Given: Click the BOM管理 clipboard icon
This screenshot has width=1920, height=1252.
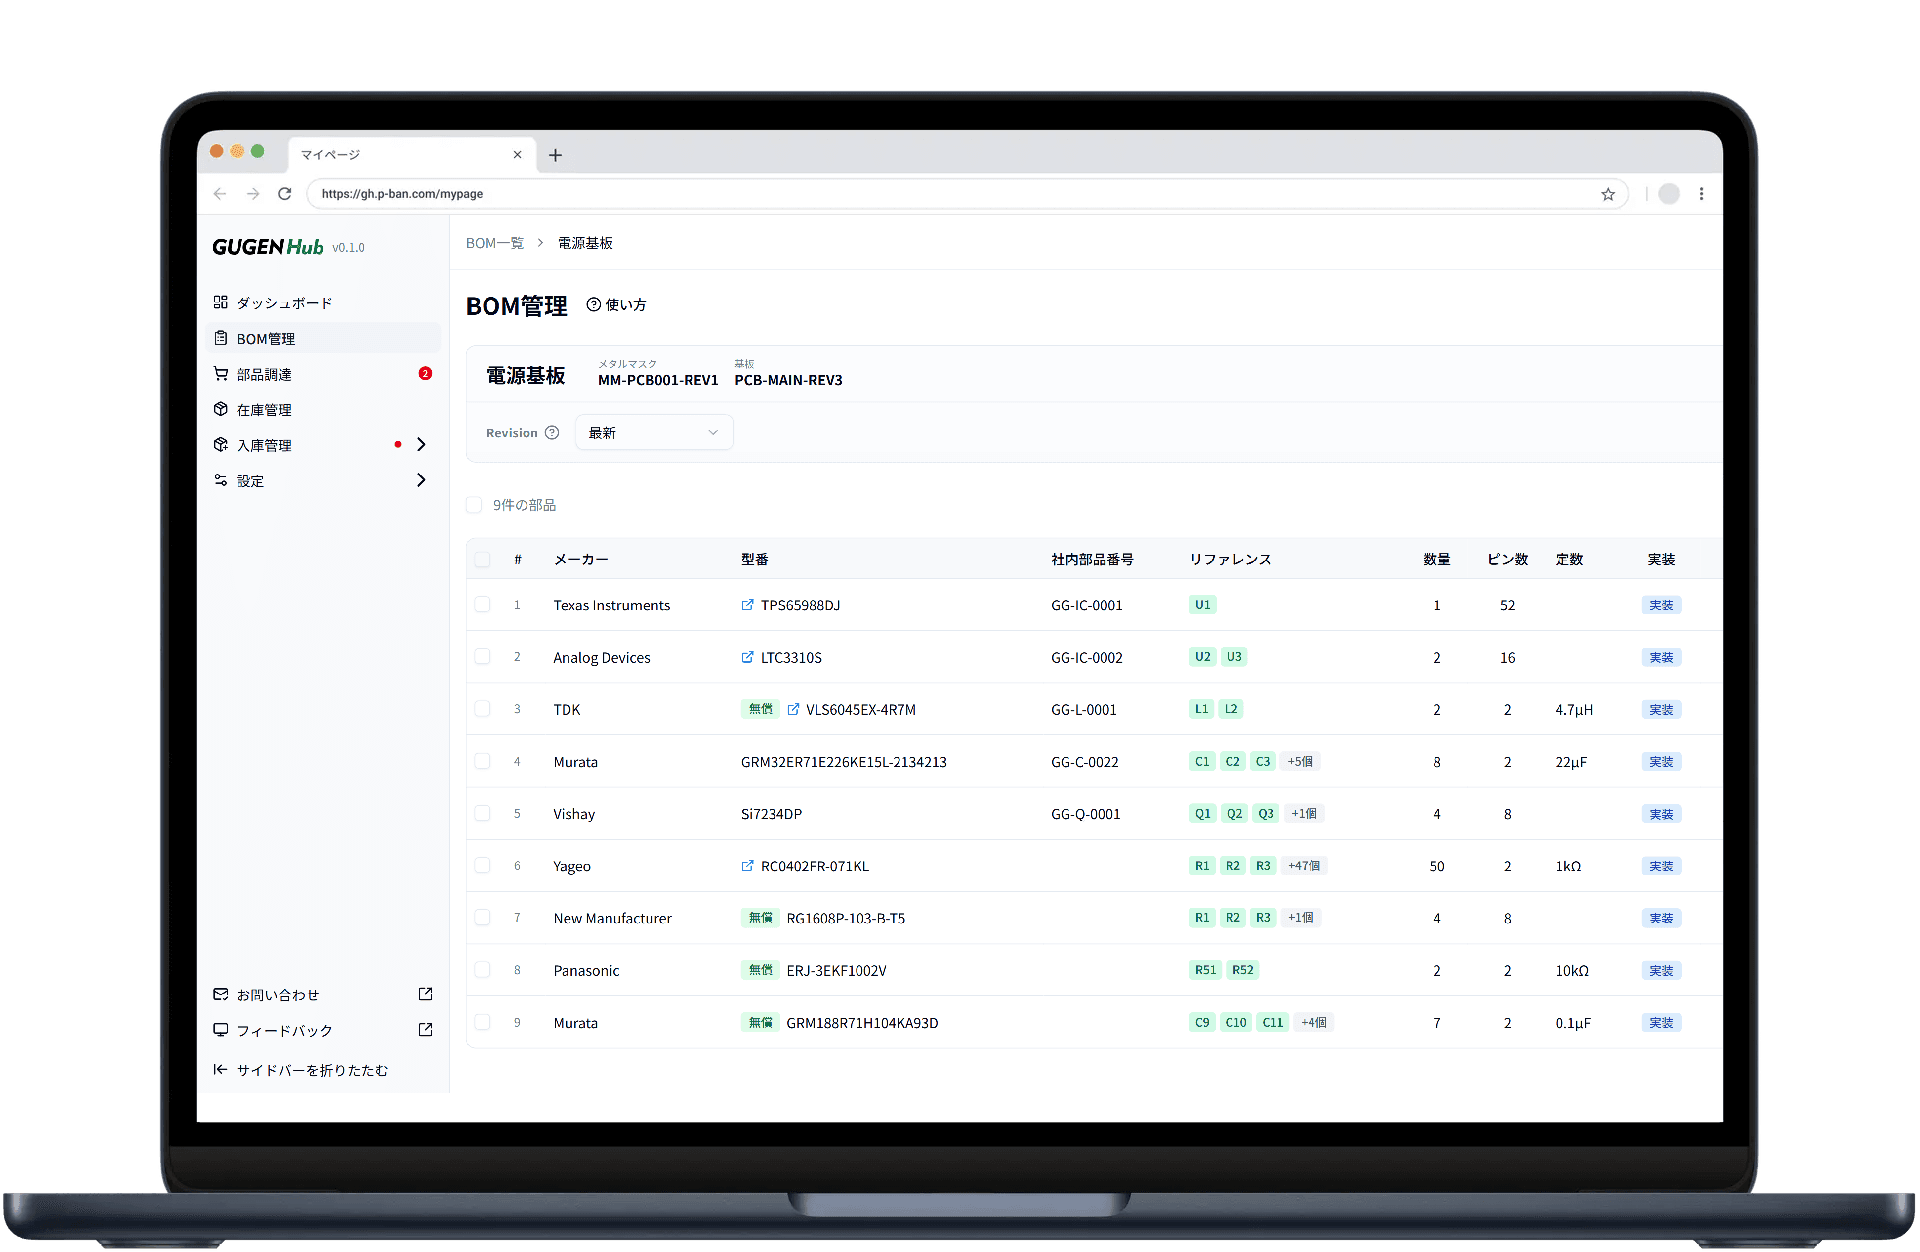Looking at the screenshot, I should click(x=221, y=338).
